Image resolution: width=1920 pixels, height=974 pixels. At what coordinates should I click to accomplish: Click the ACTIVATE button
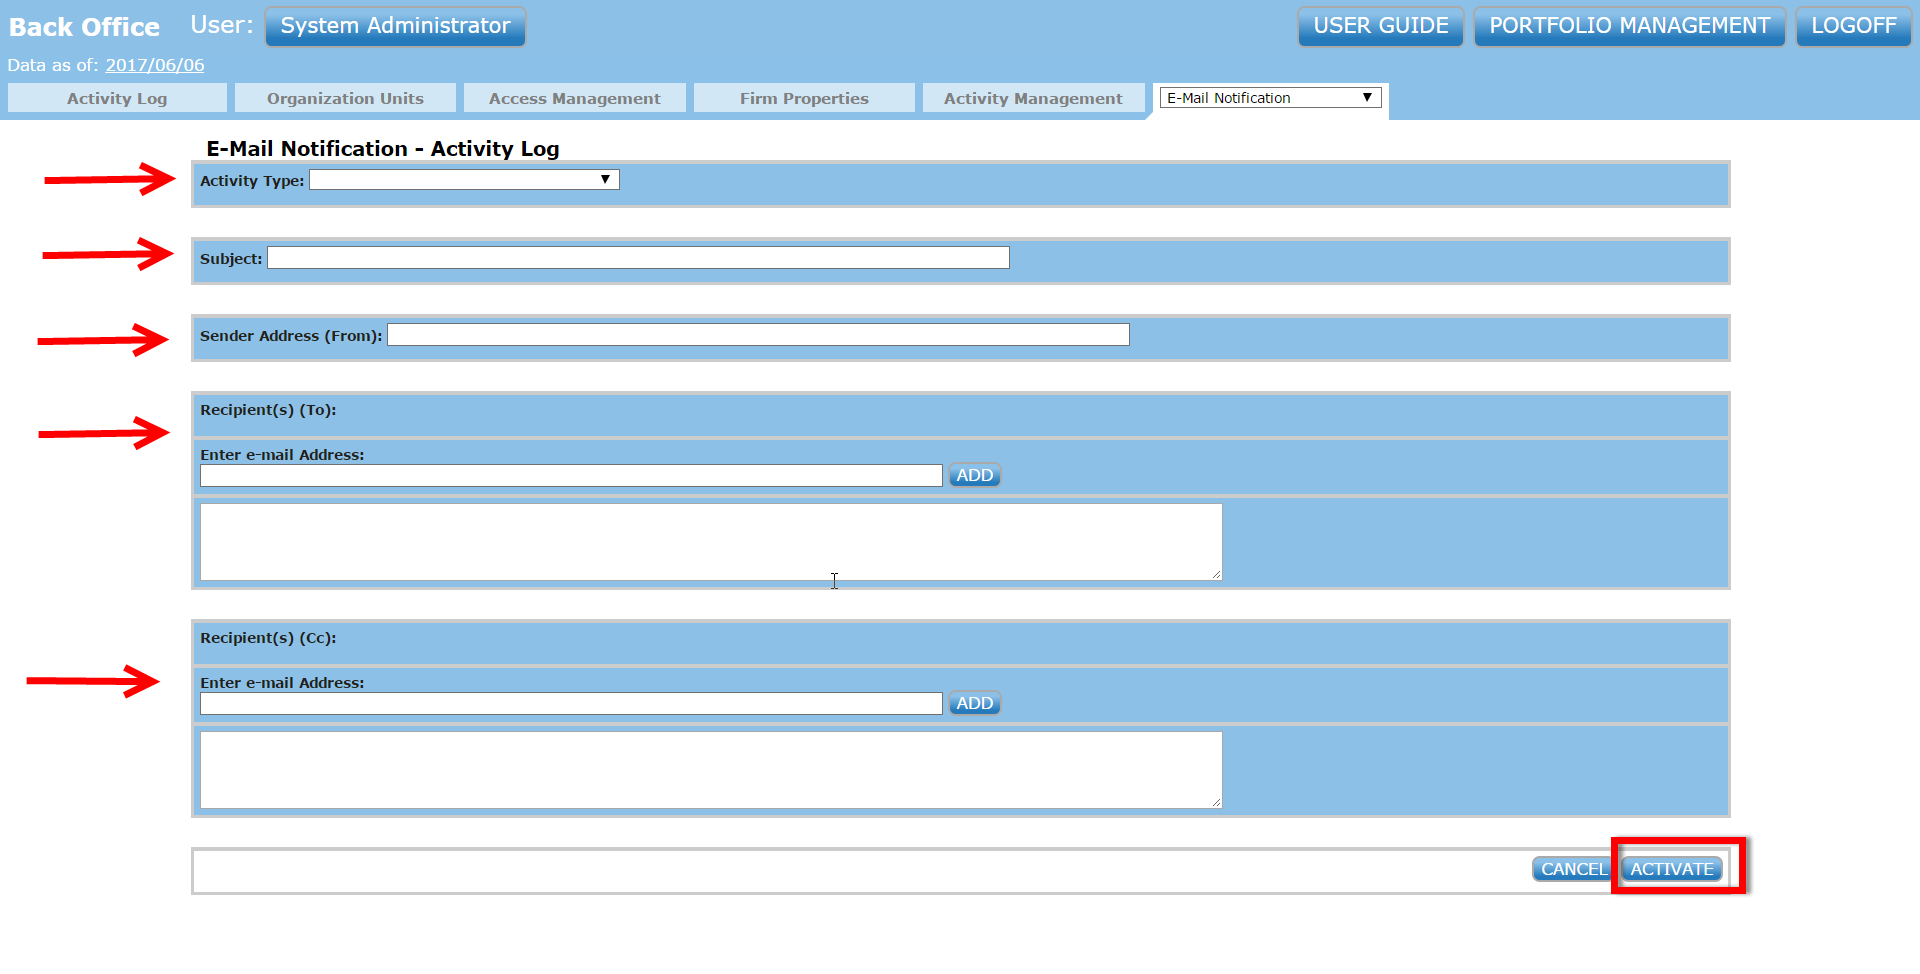click(x=1671, y=869)
